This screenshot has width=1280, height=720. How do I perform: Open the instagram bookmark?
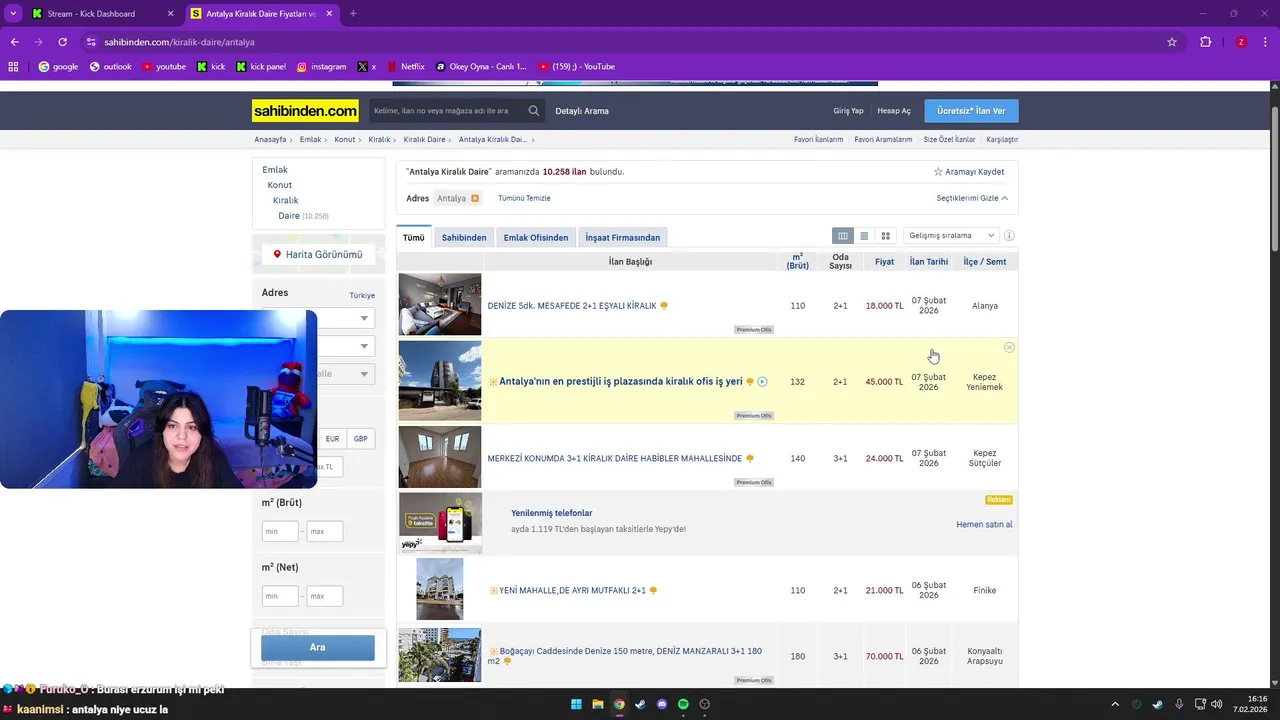point(321,67)
